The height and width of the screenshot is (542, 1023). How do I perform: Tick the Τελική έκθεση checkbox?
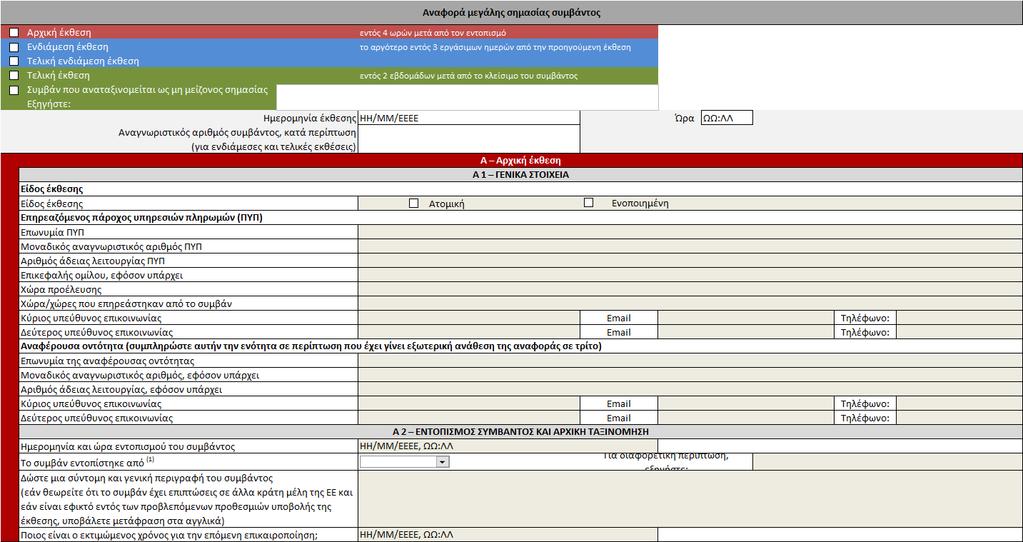(14, 76)
